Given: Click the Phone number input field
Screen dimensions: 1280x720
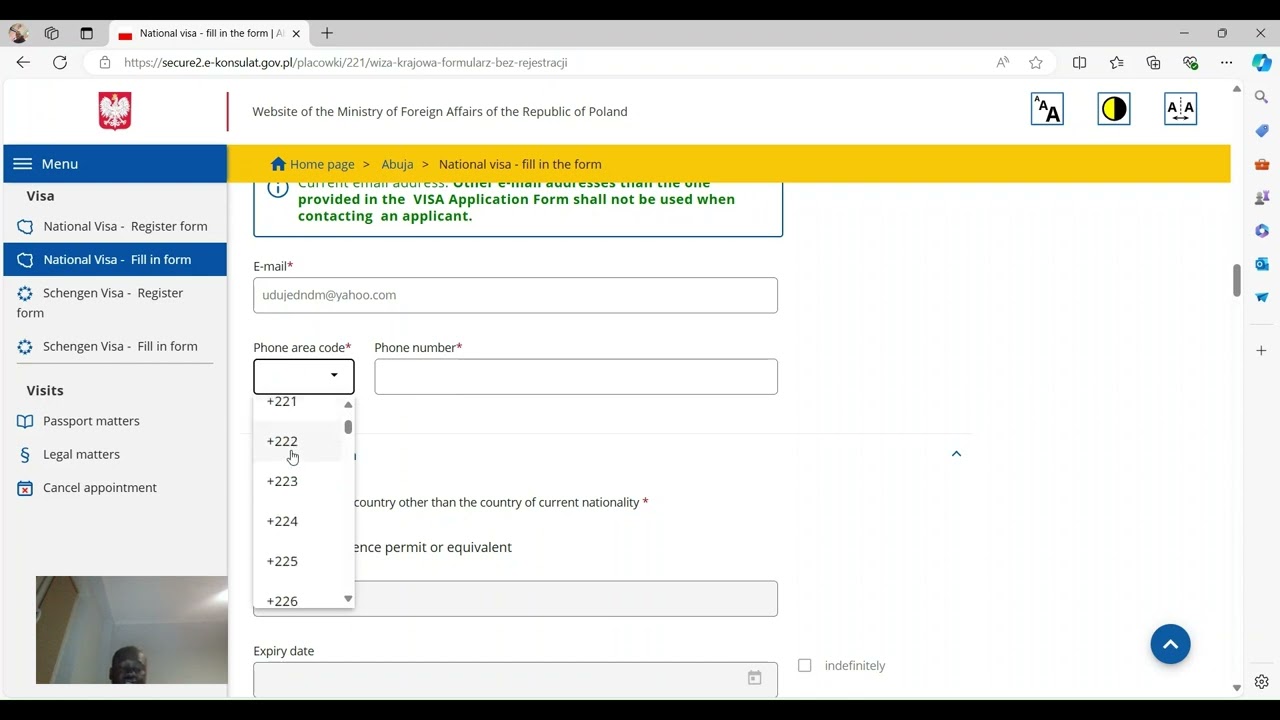Looking at the screenshot, I should click(576, 376).
